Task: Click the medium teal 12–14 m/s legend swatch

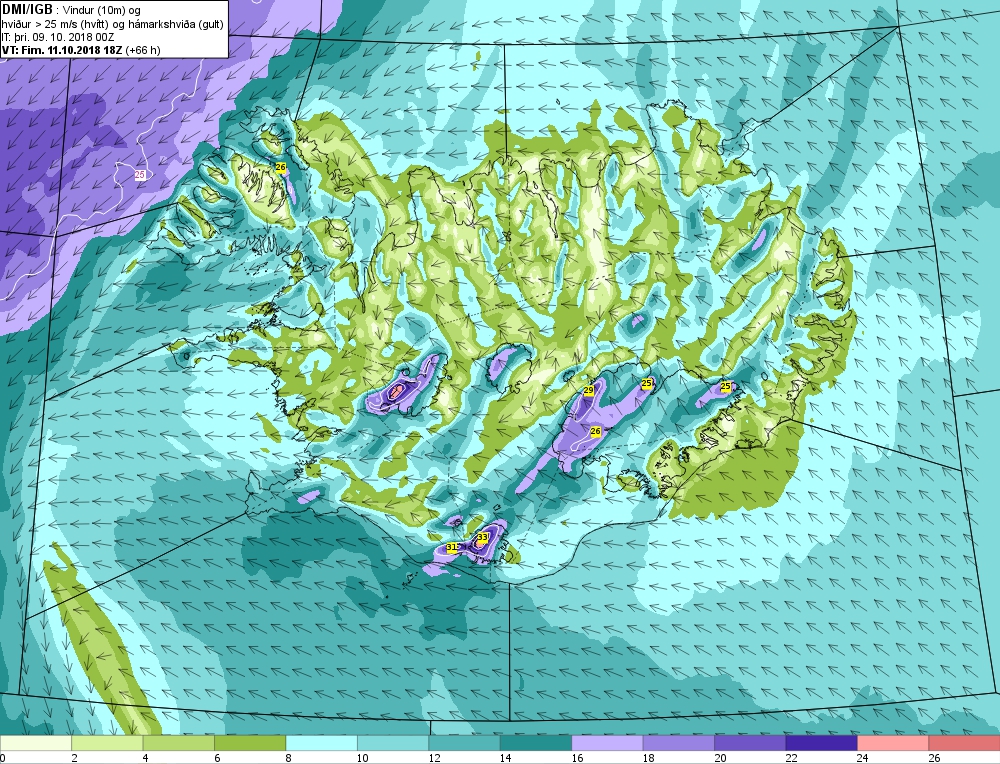Action: 464,743
